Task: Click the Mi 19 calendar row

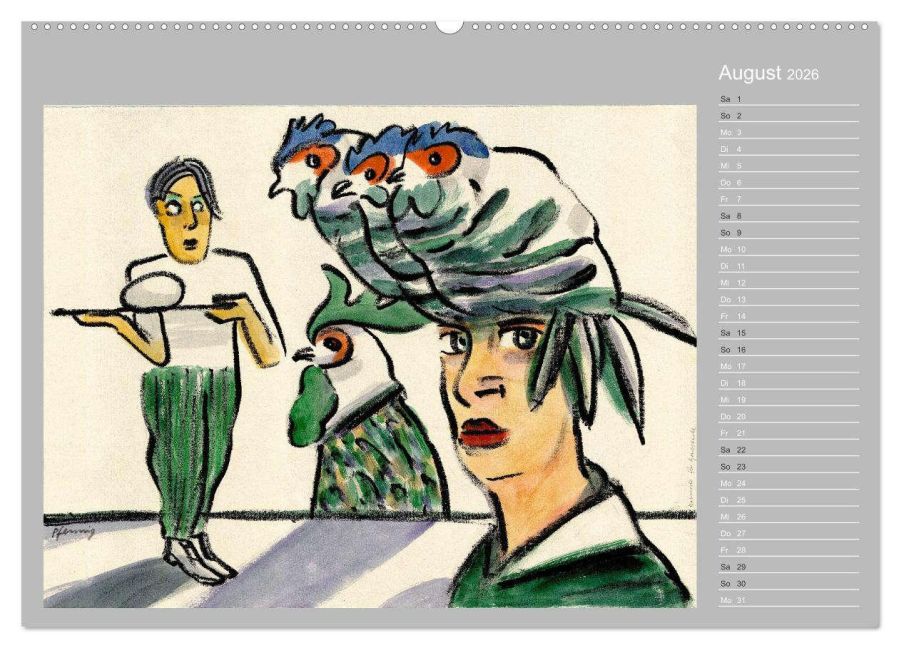Action: (788, 400)
